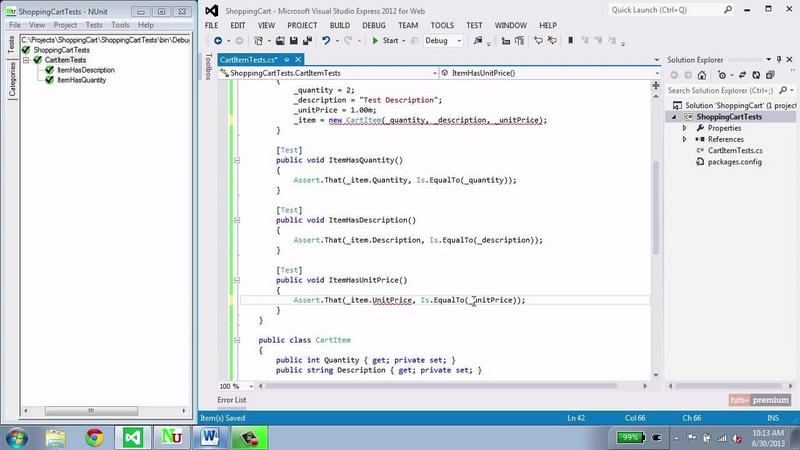
Task: Collapse the ItemHasUnitPrice method outline
Action: pyautogui.click(x=237, y=280)
